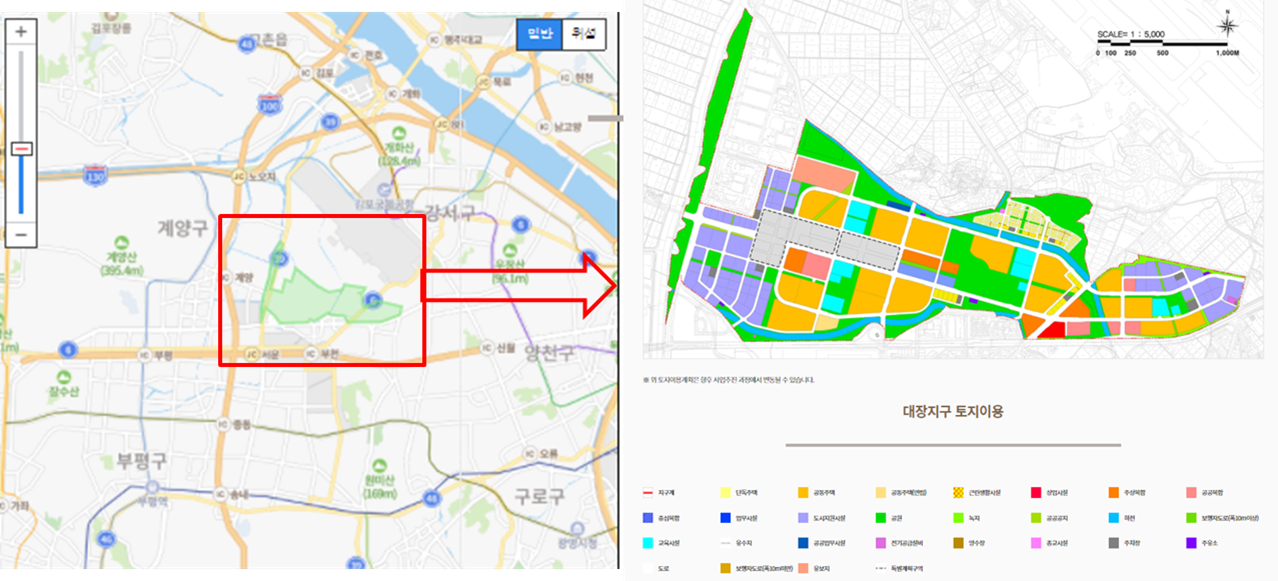The image size is (1278, 581).
Task: Move the map zoom slider handle
Action: pyautogui.click(x=21, y=149)
